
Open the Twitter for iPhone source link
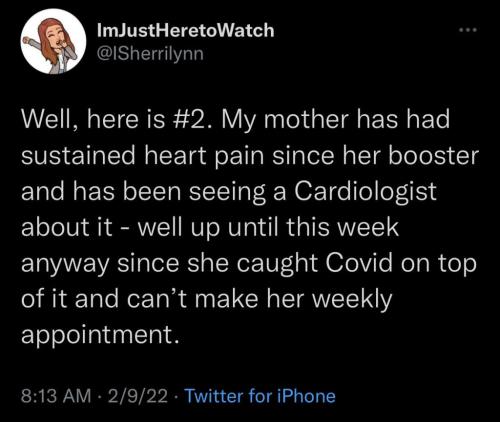[x=260, y=396]
